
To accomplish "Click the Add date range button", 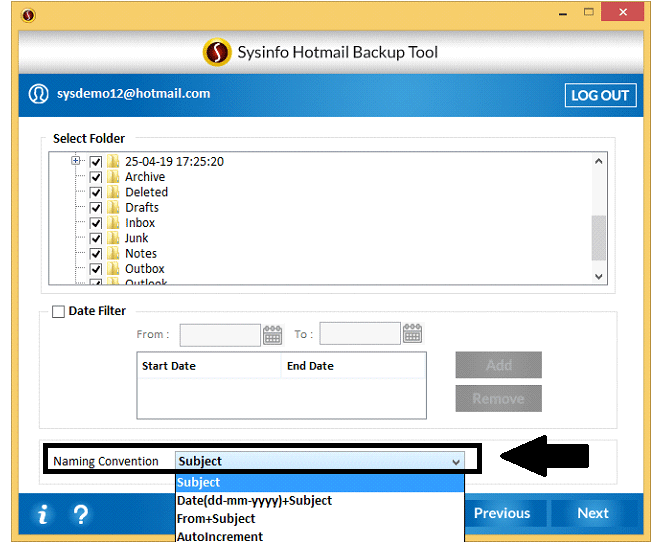I will [x=499, y=365].
